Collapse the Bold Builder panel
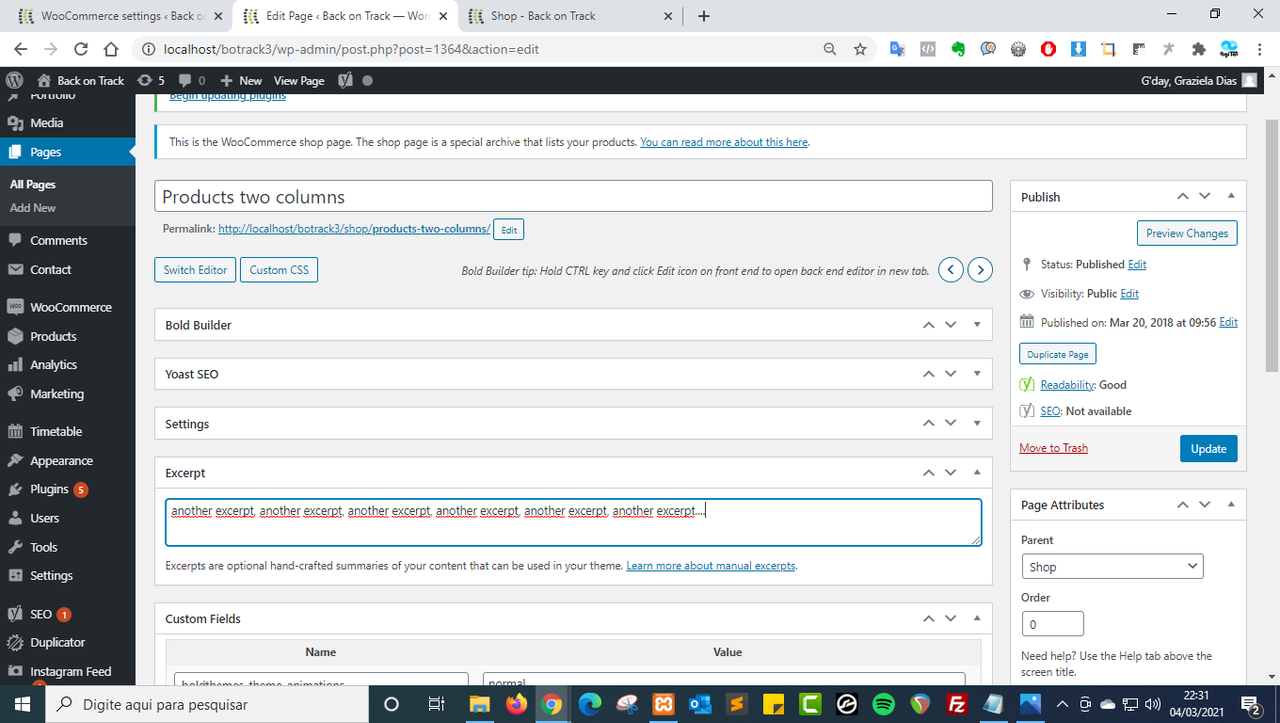 977,325
